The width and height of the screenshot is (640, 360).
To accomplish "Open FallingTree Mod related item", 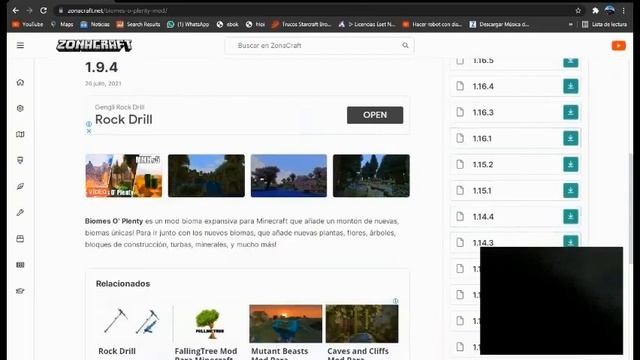I will pyautogui.click(x=209, y=331).
